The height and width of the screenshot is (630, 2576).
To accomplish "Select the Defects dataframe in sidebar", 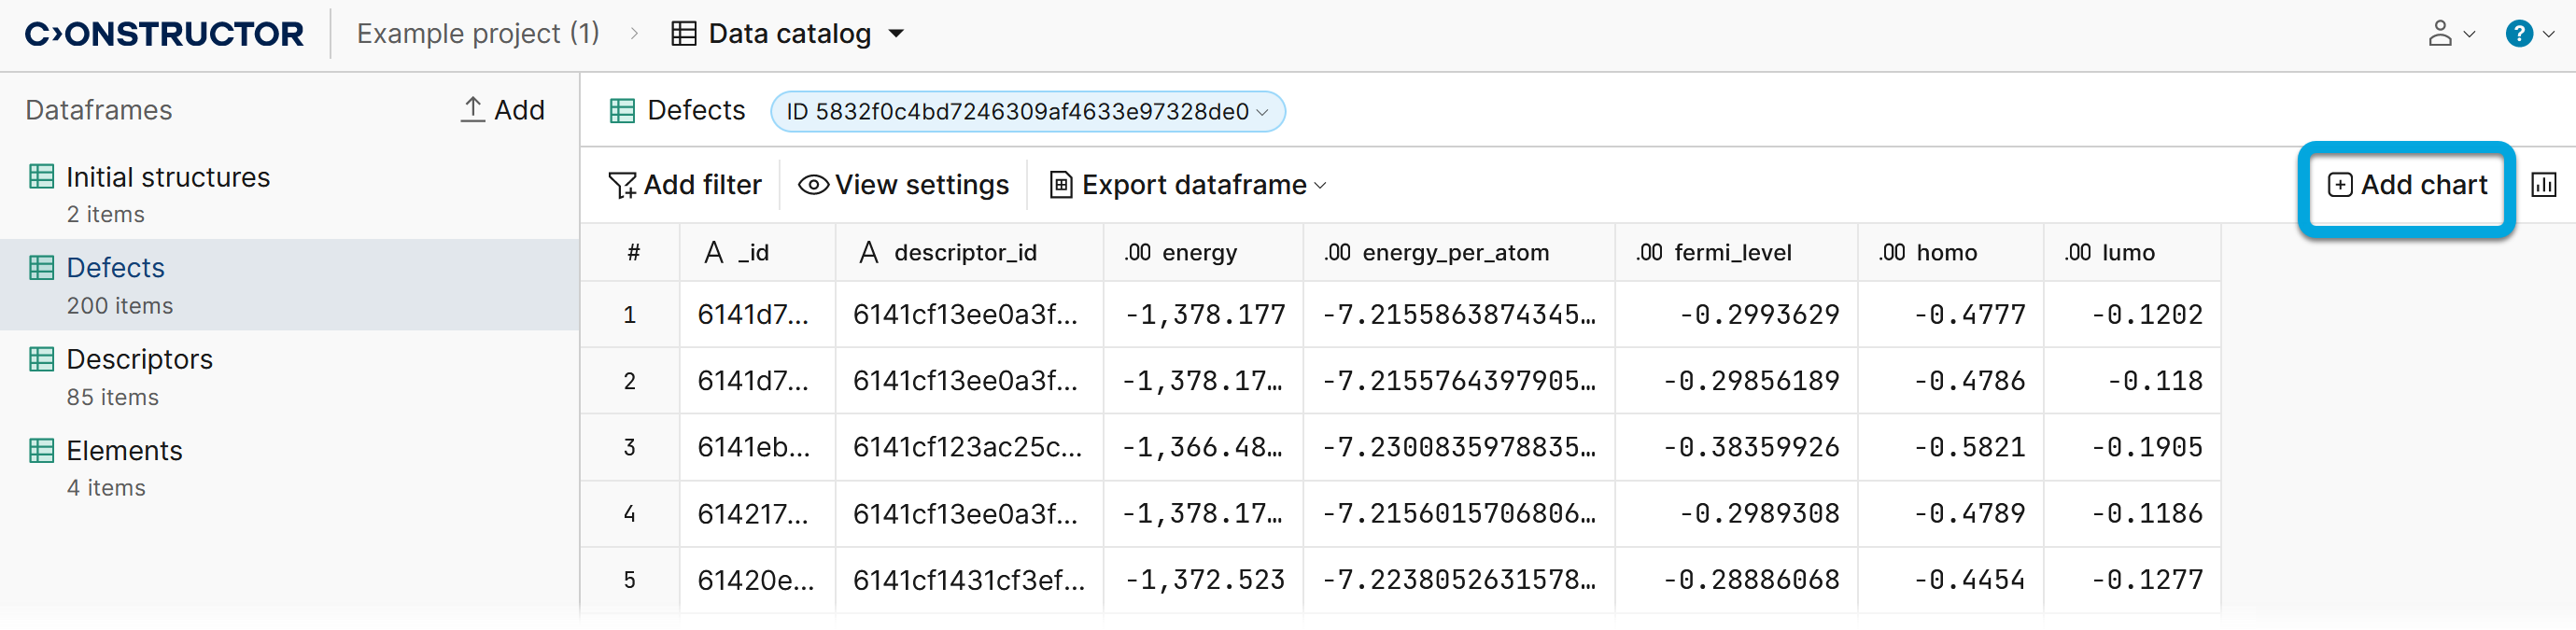I will tap(115, 268).
